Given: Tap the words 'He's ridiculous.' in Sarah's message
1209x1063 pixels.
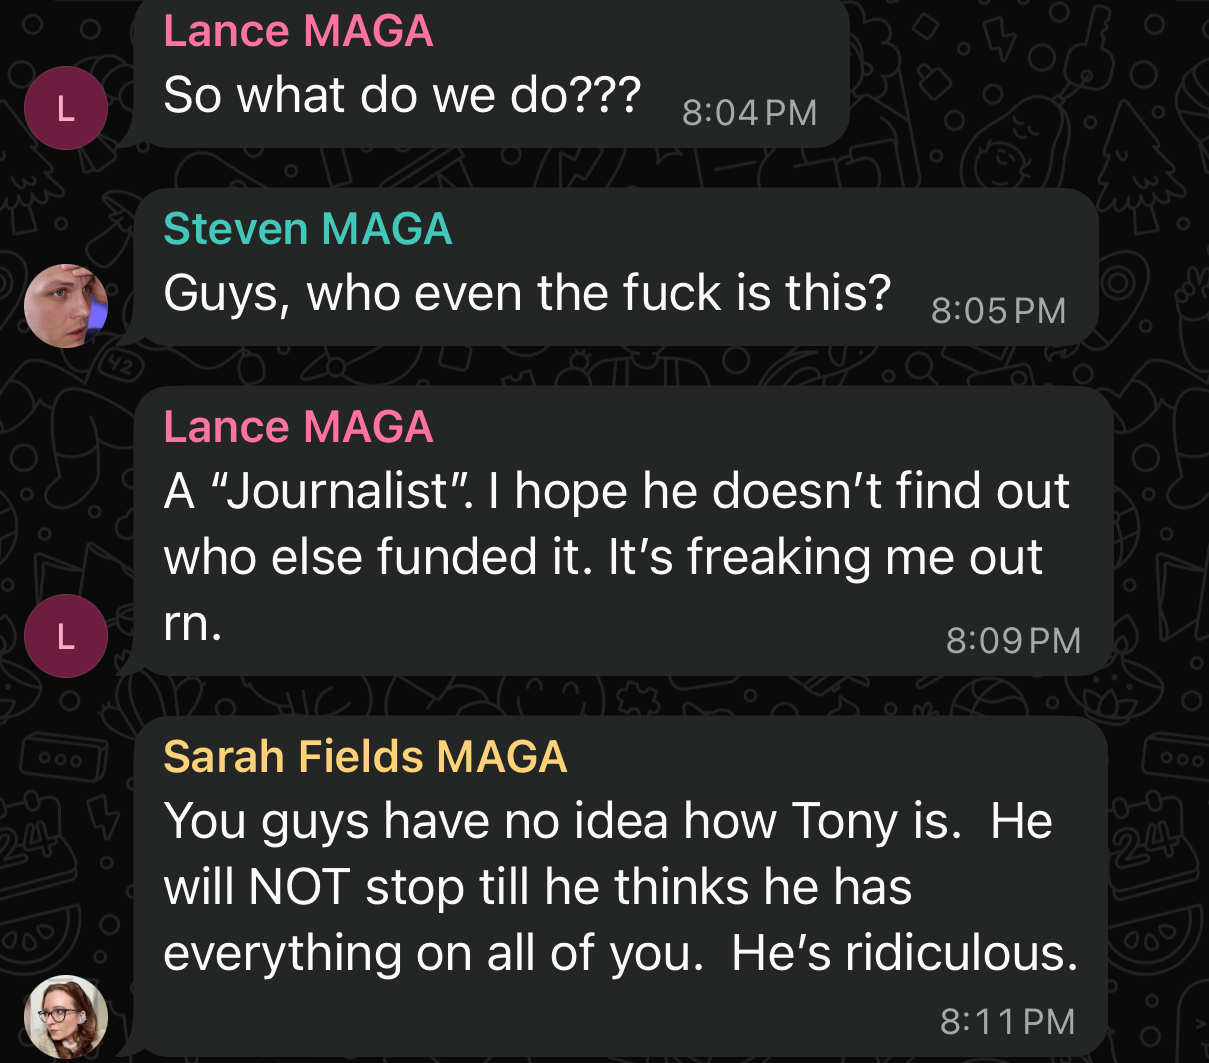Looking at the screenshot, I should pos(904,953).
